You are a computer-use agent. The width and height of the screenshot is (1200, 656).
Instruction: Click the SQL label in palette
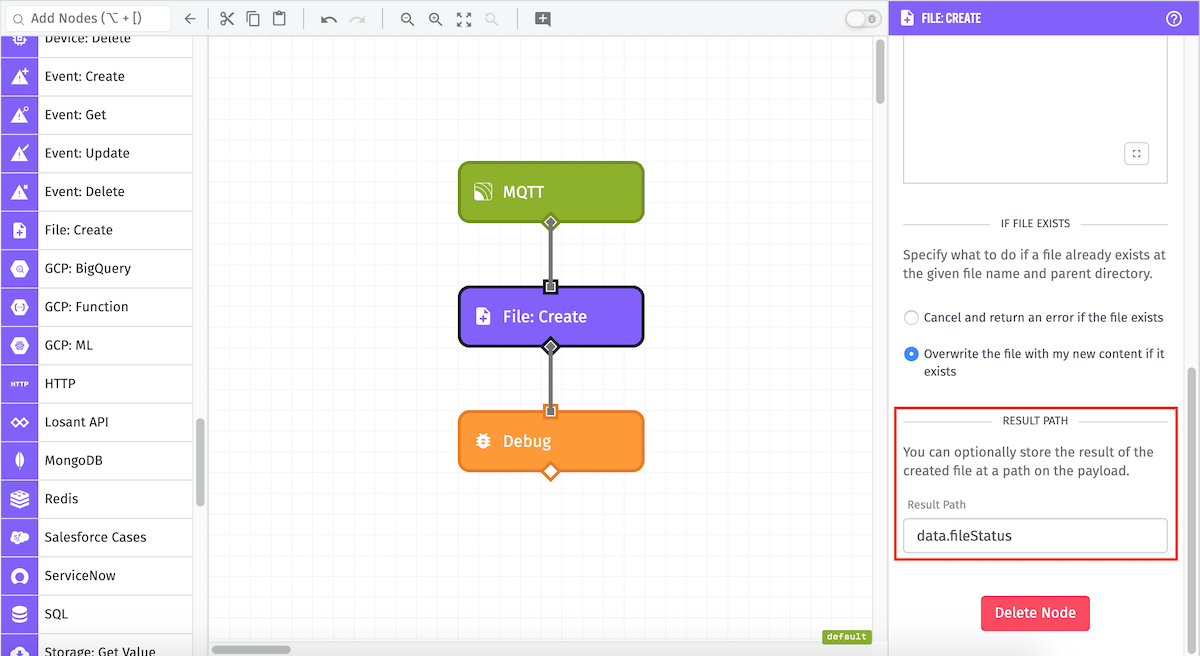click(56, 614)
